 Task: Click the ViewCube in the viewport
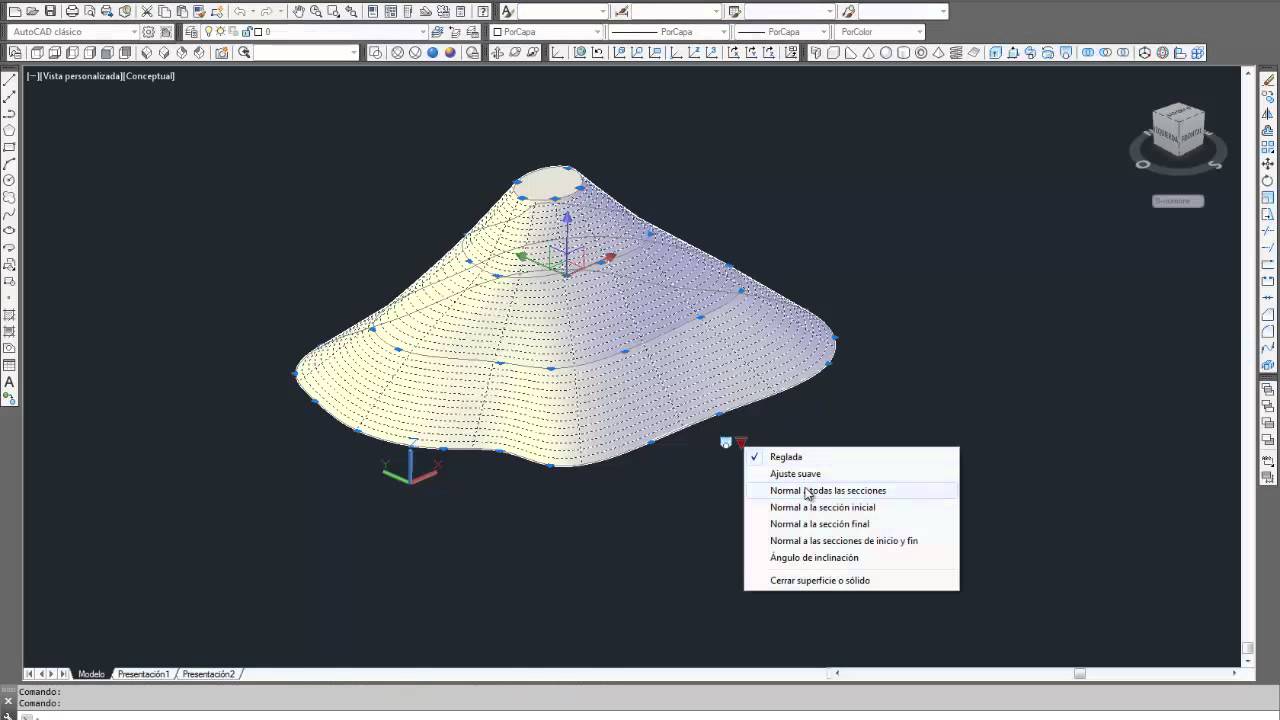pyautogui.click(x=1179, y=130)
